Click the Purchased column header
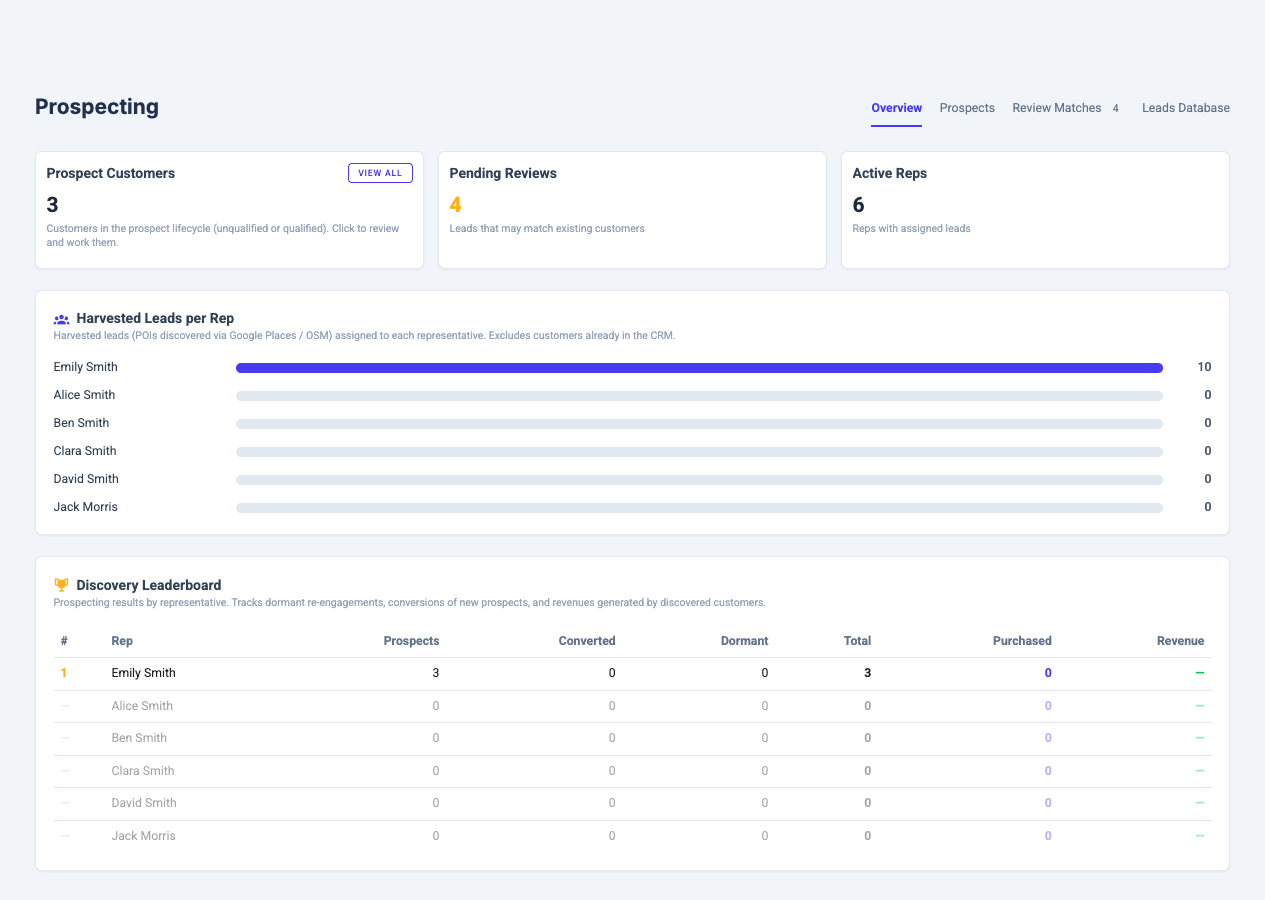The image size is (1280, 900). coord(1022,641)
